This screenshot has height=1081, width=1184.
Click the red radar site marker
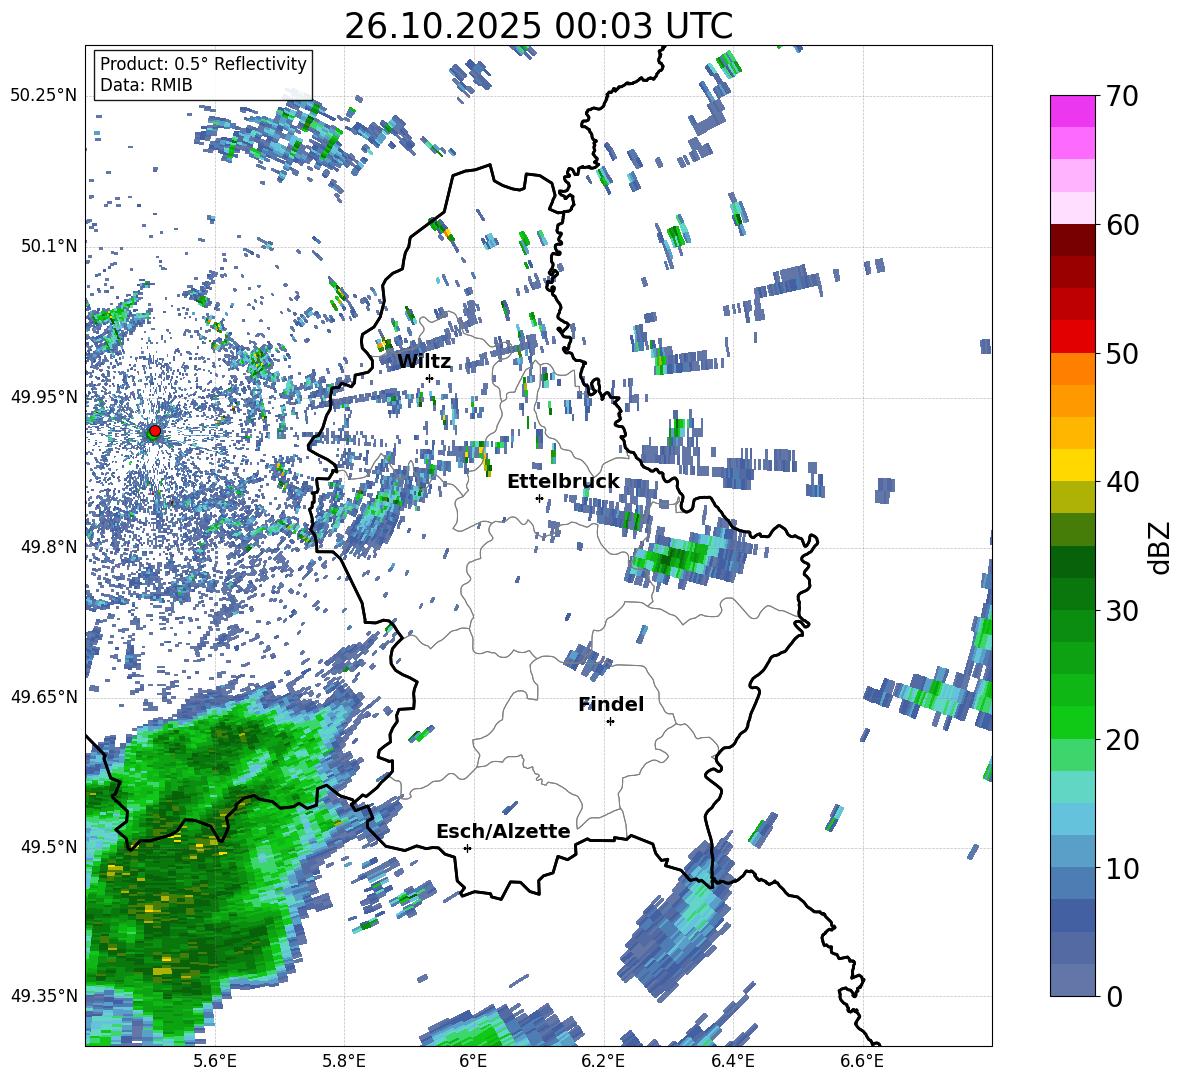(x=155, y=431)
